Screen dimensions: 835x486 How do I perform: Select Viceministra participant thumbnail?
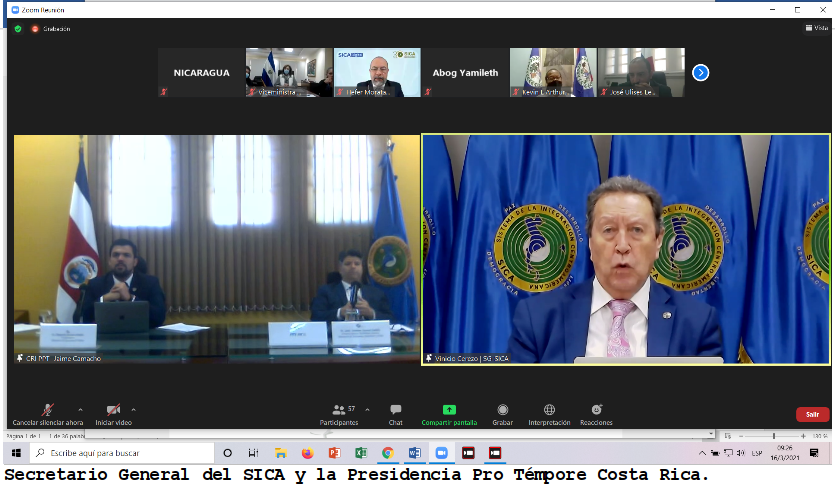(289, 72)
